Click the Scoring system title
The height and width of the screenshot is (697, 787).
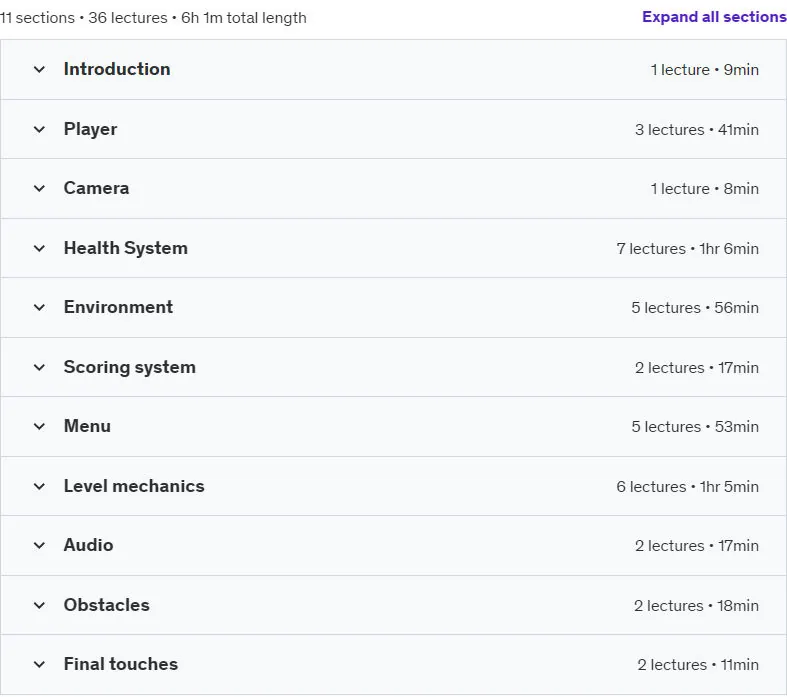point(129,367)
